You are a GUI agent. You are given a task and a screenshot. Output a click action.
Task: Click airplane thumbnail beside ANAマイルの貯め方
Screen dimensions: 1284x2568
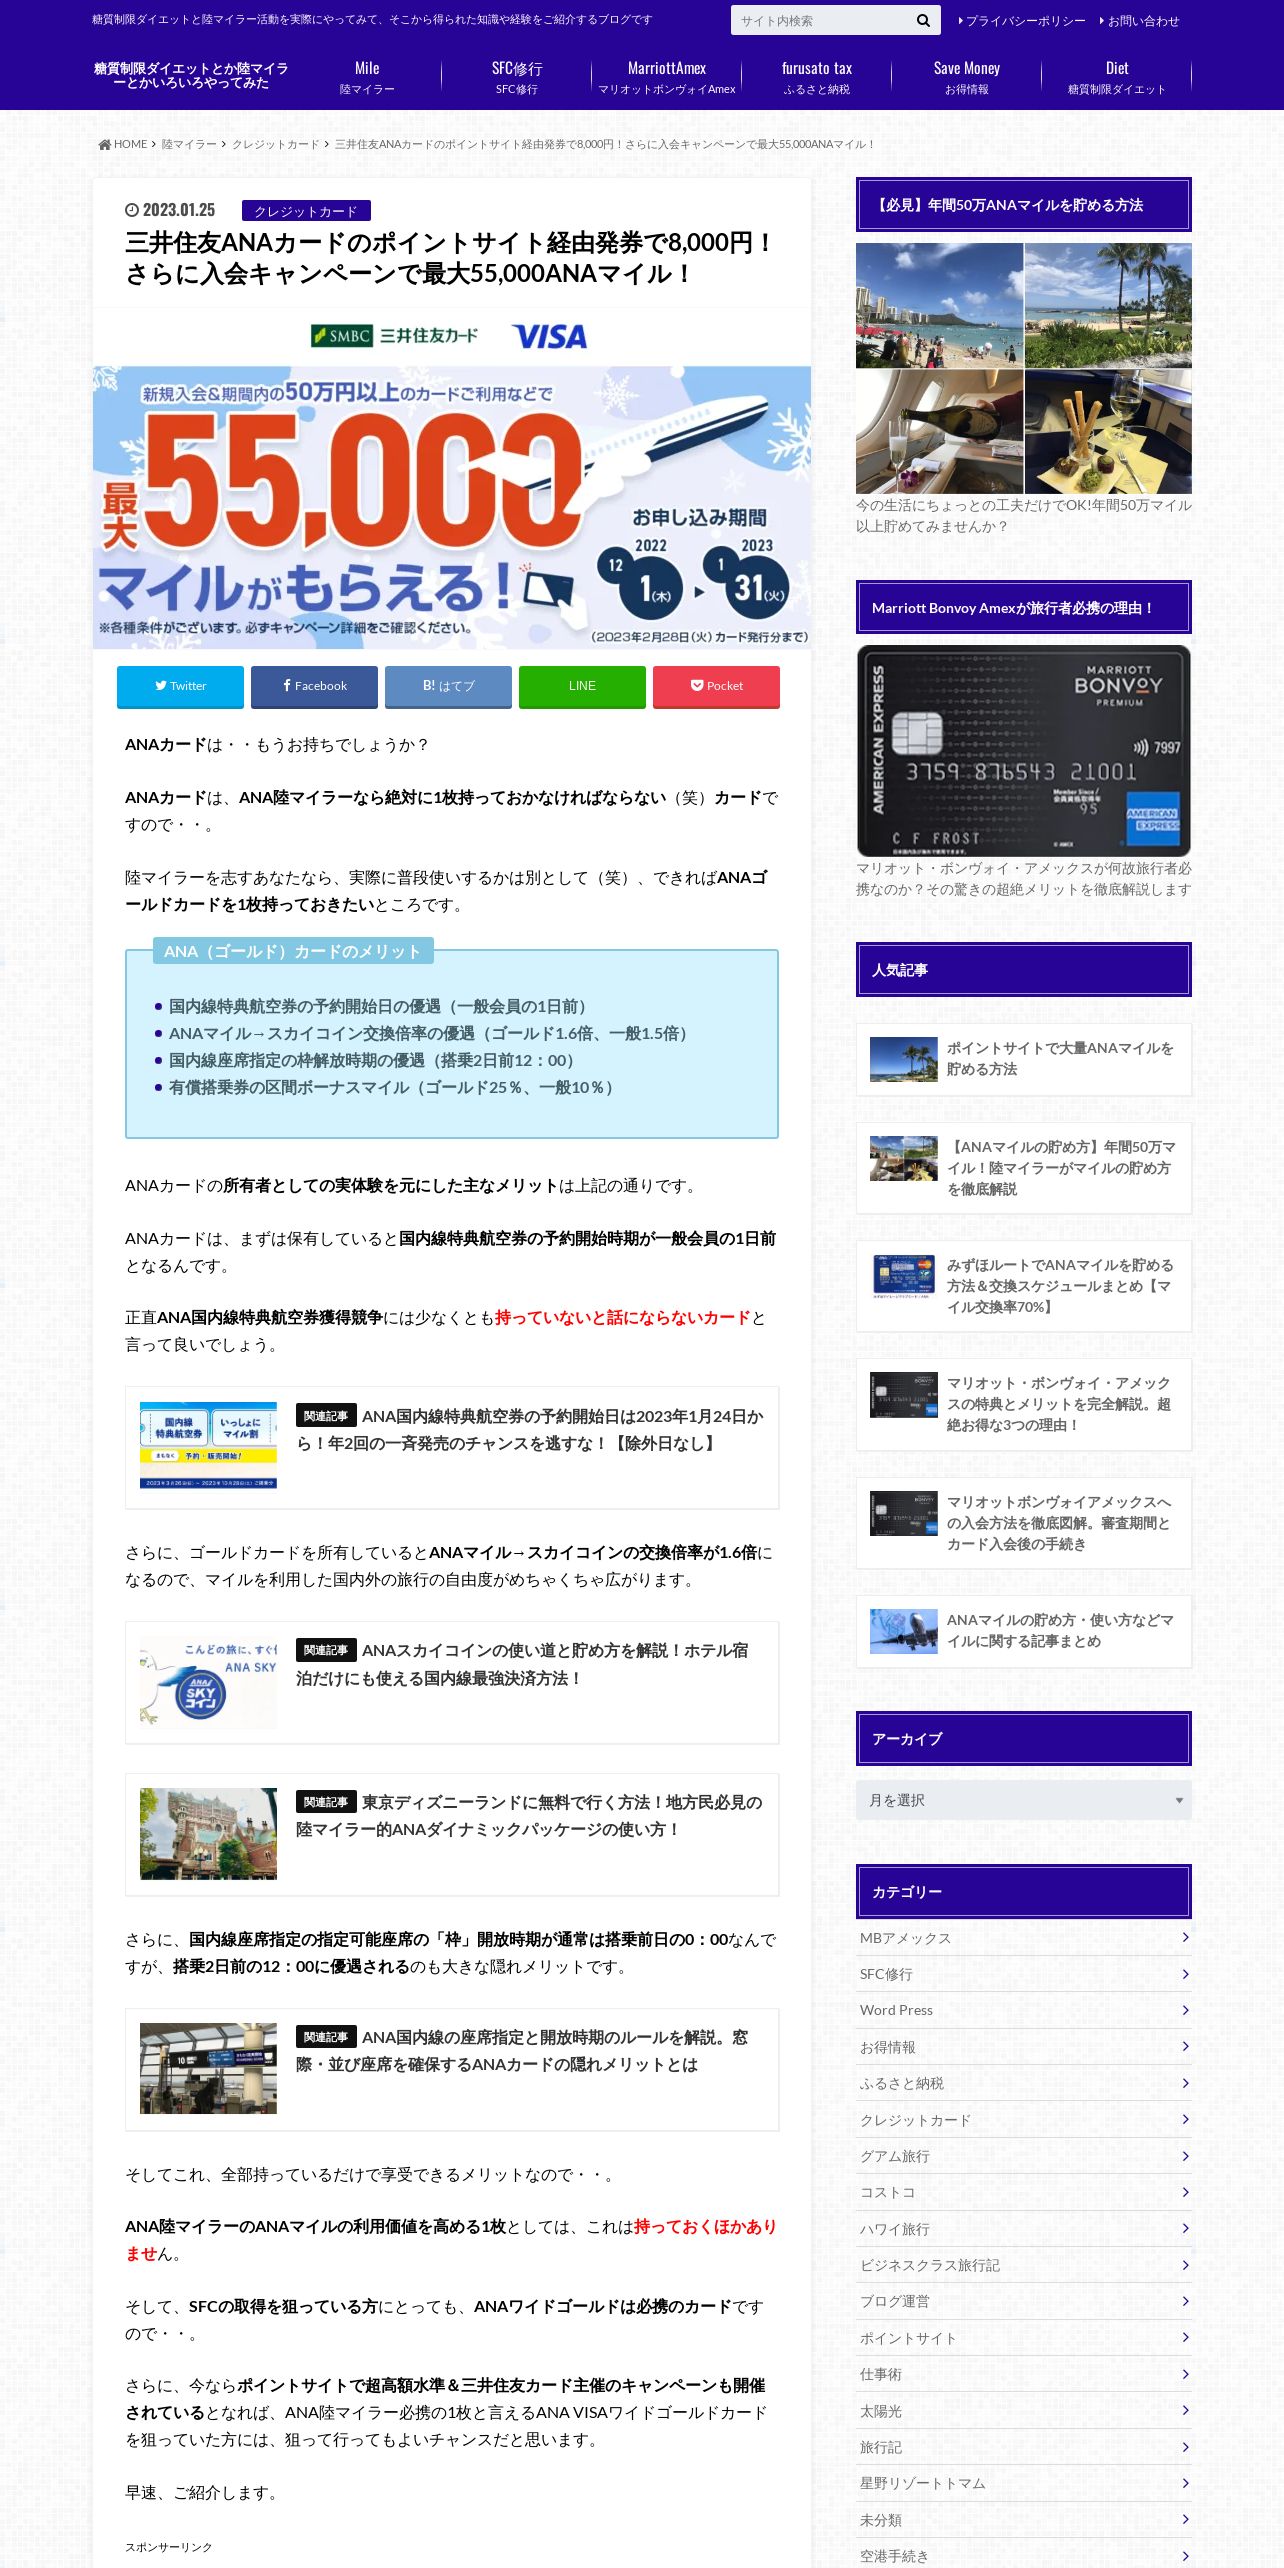pos(903,1631)
